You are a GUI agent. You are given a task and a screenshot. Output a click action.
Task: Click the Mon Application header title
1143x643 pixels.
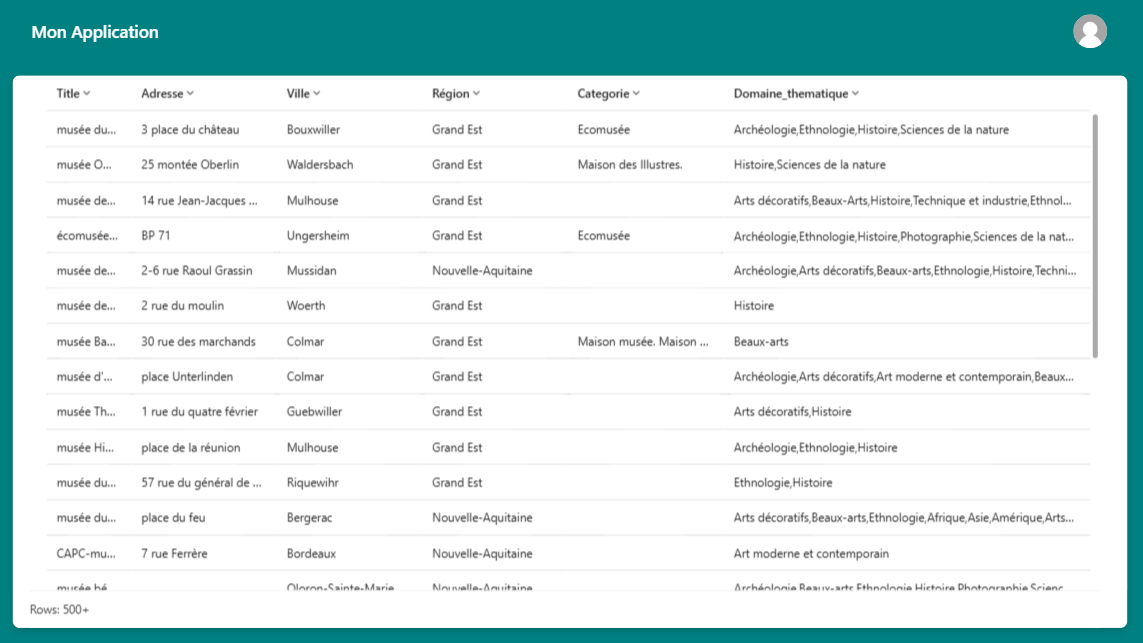(x=96, y=31)
